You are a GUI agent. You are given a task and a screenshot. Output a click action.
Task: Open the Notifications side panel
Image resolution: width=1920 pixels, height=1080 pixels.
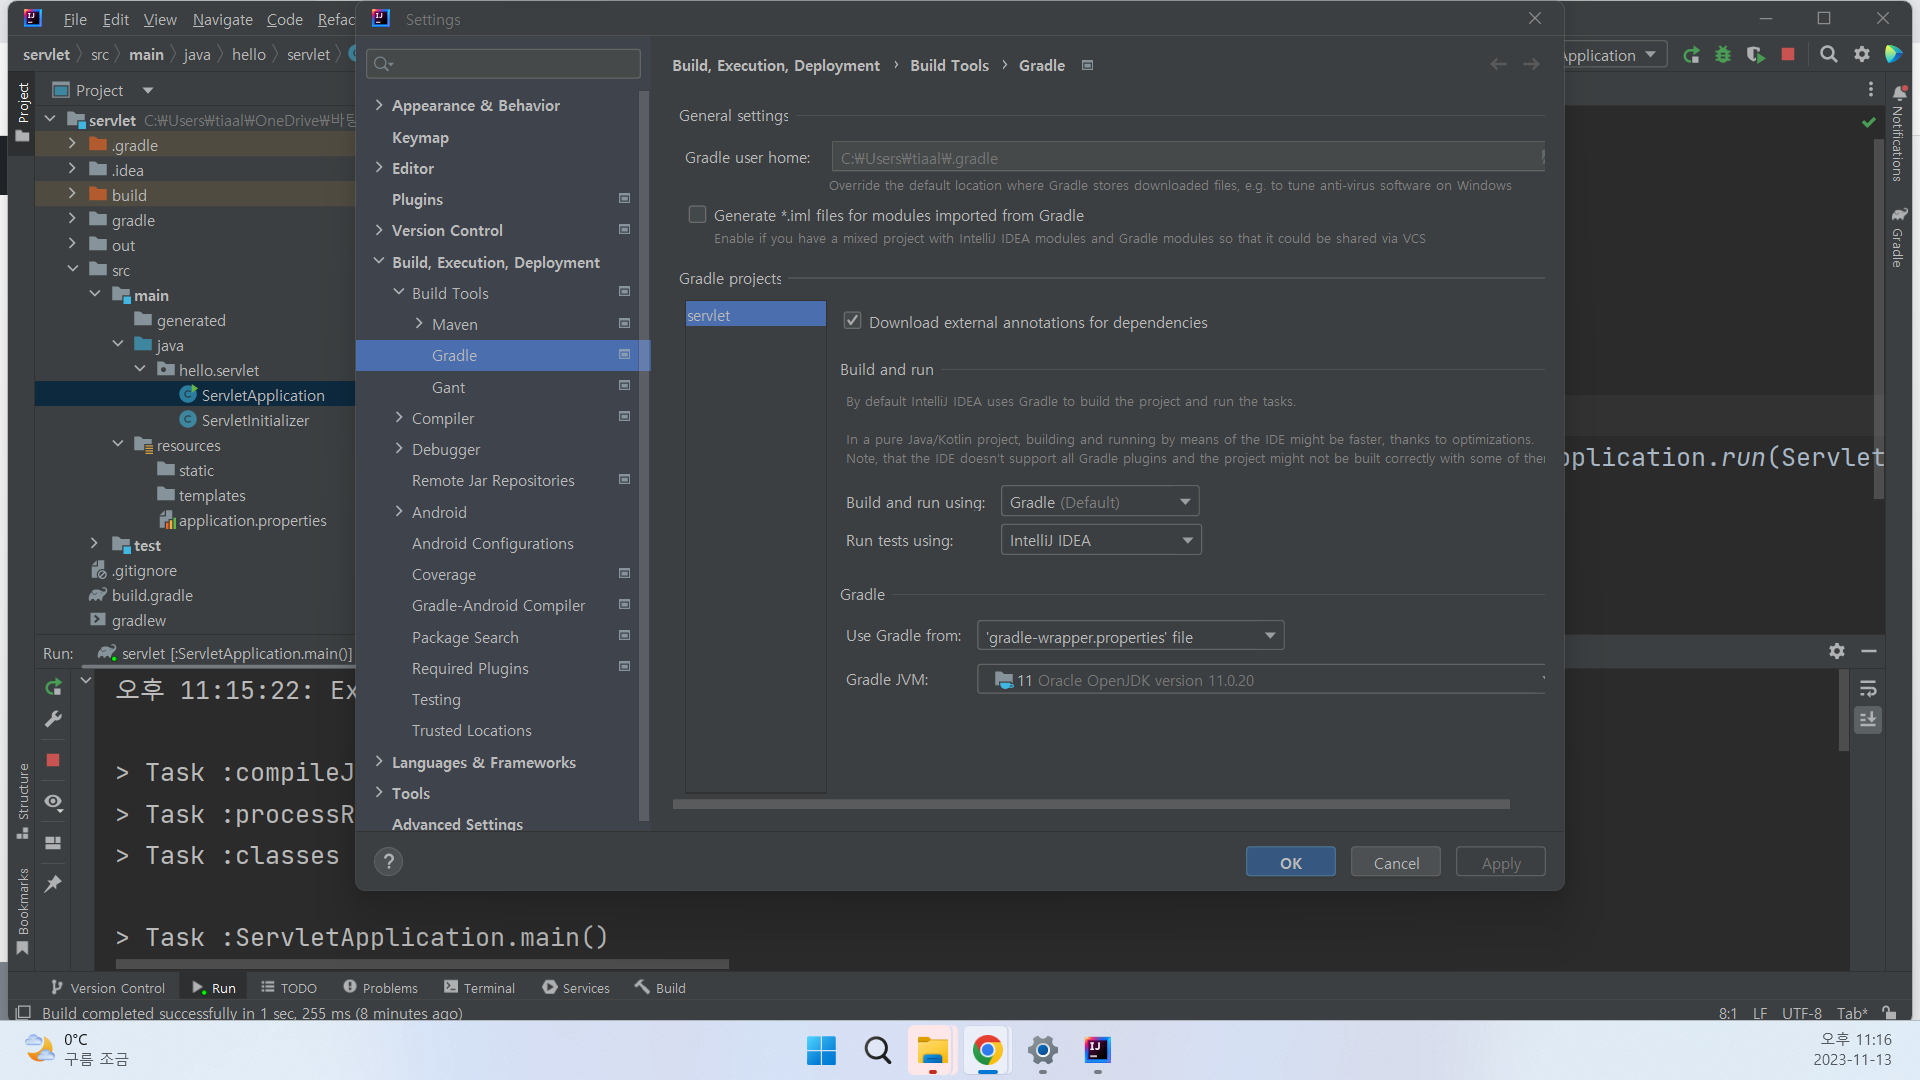coord(1898,133)
